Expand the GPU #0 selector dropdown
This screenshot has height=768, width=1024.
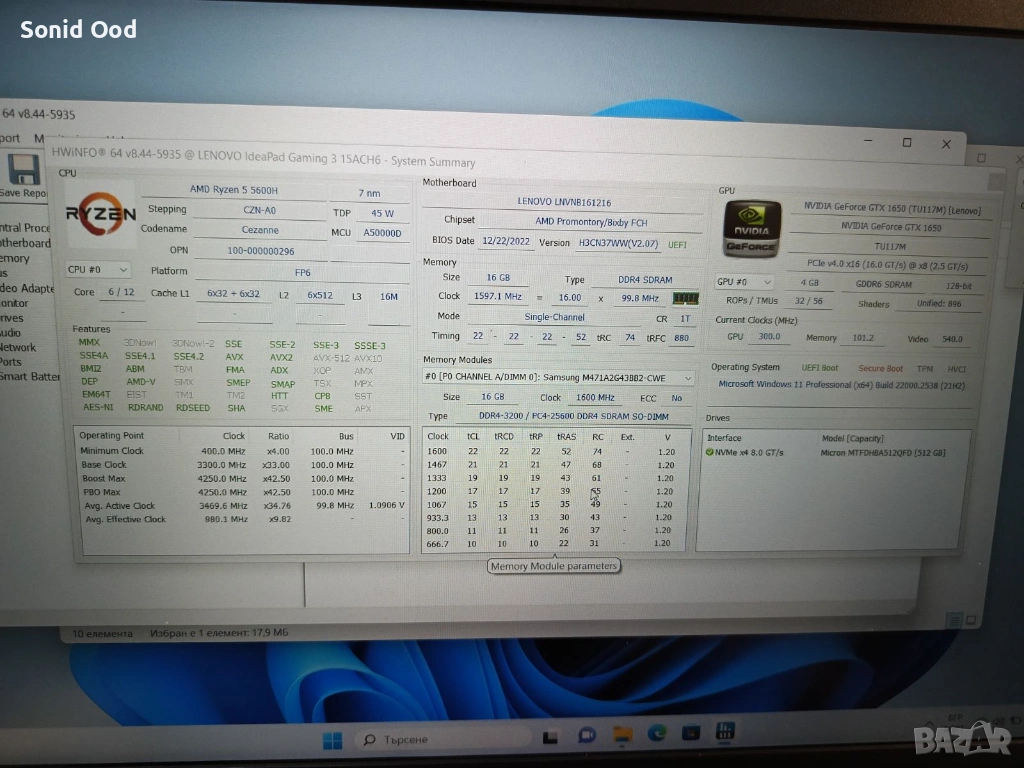(745, 283)
